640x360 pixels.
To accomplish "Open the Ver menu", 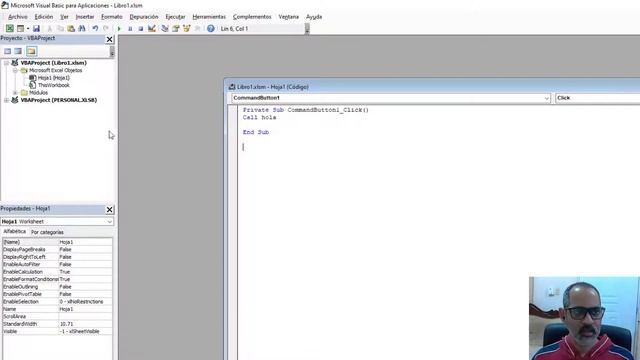I will 64,17.
